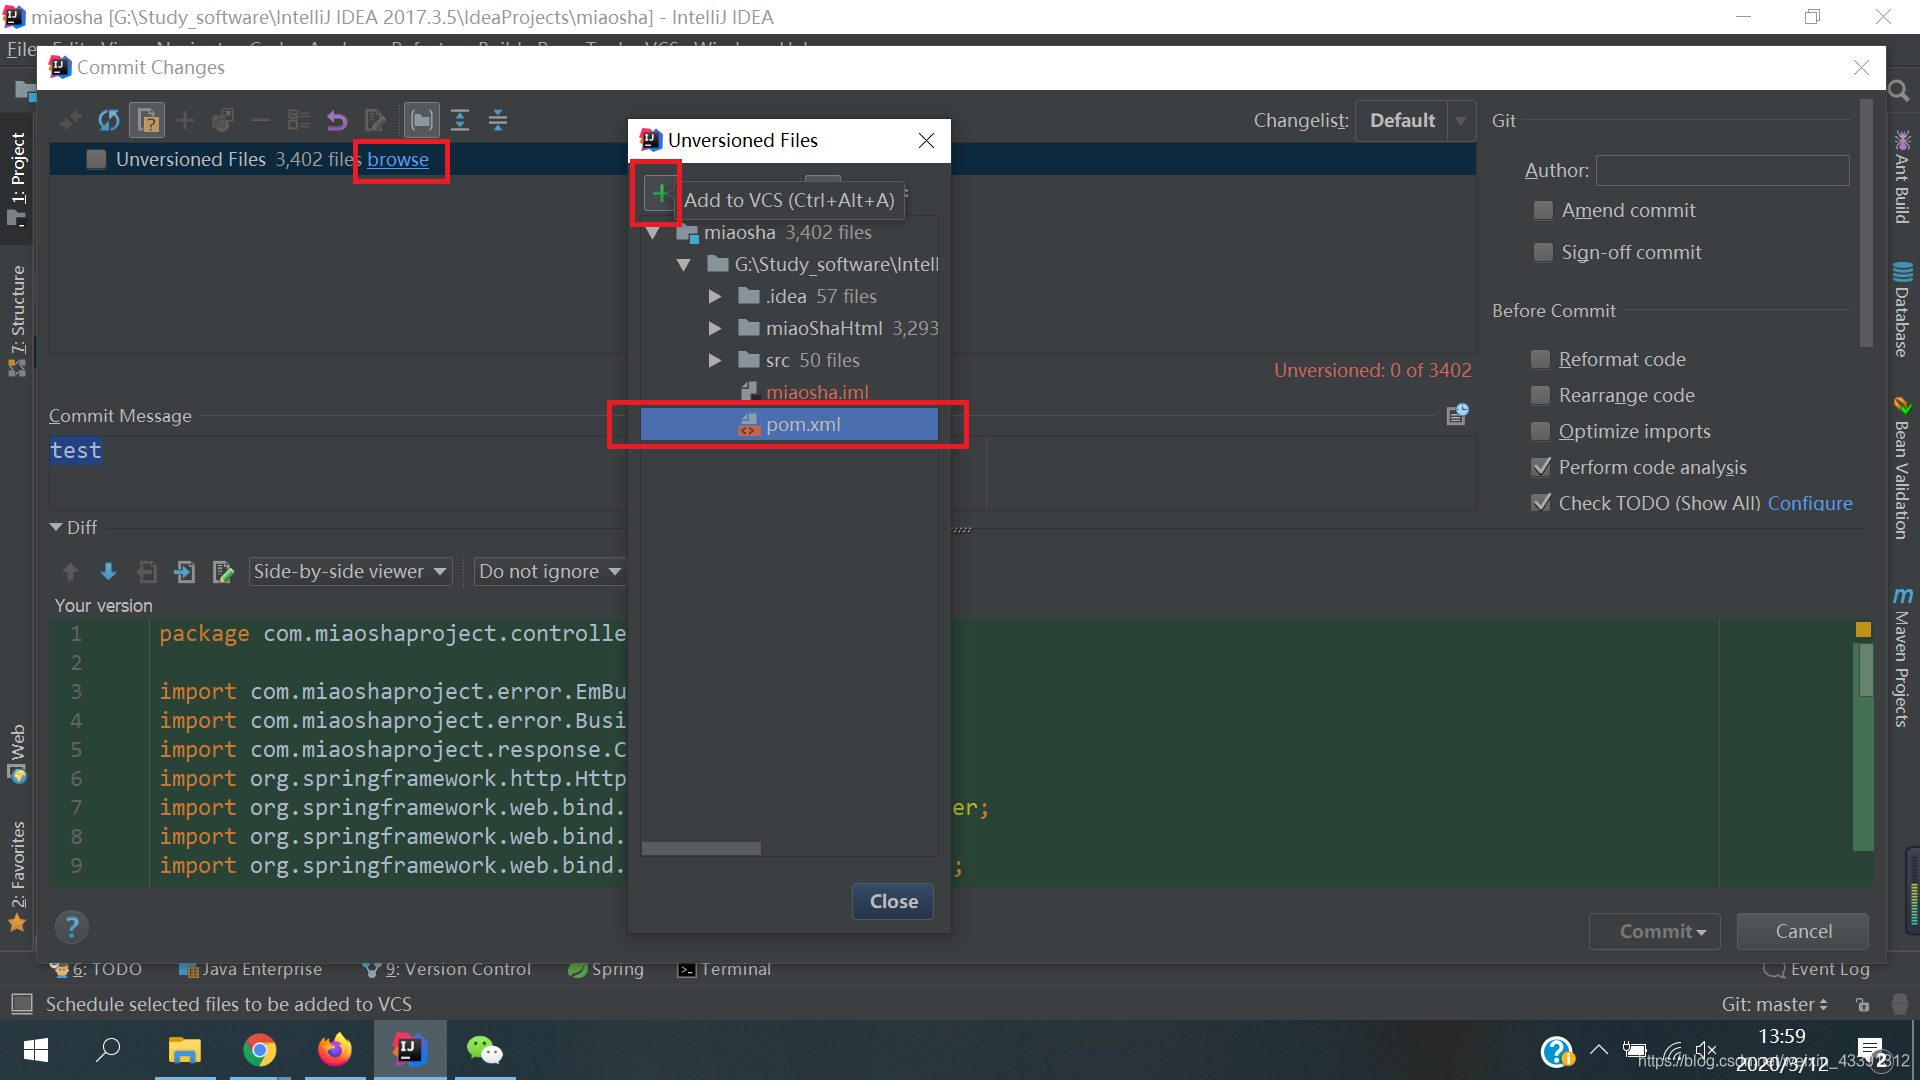Click the Windows Start button
The height and width of the screenshot is (1080, 1920).
pyautogui.click(x=36, y=1050)
